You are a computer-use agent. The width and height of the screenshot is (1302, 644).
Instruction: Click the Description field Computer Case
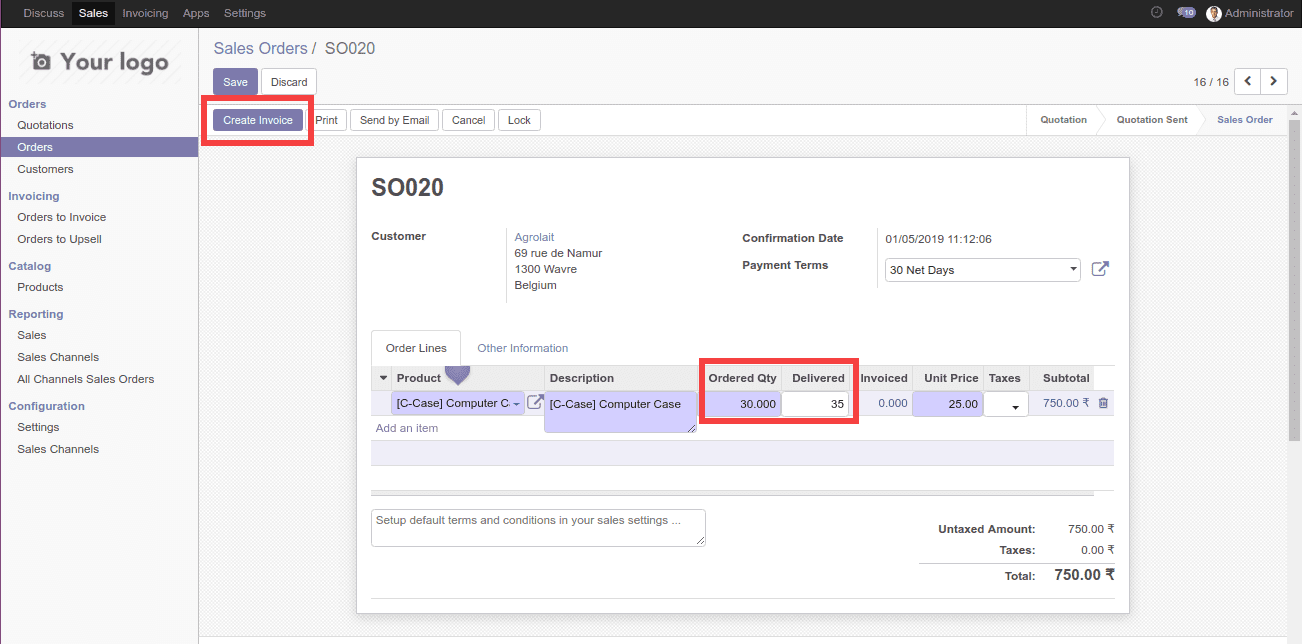coord(621,411)
